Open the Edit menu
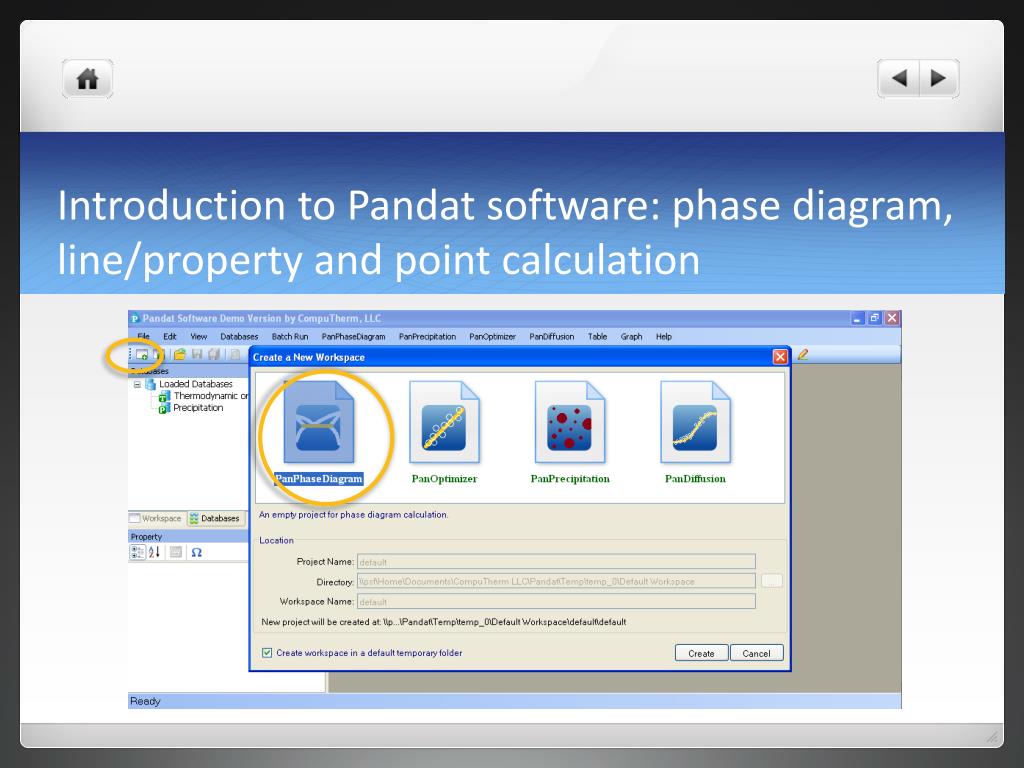The height and width of the screenshot is (768, 1024). (170, 336)
